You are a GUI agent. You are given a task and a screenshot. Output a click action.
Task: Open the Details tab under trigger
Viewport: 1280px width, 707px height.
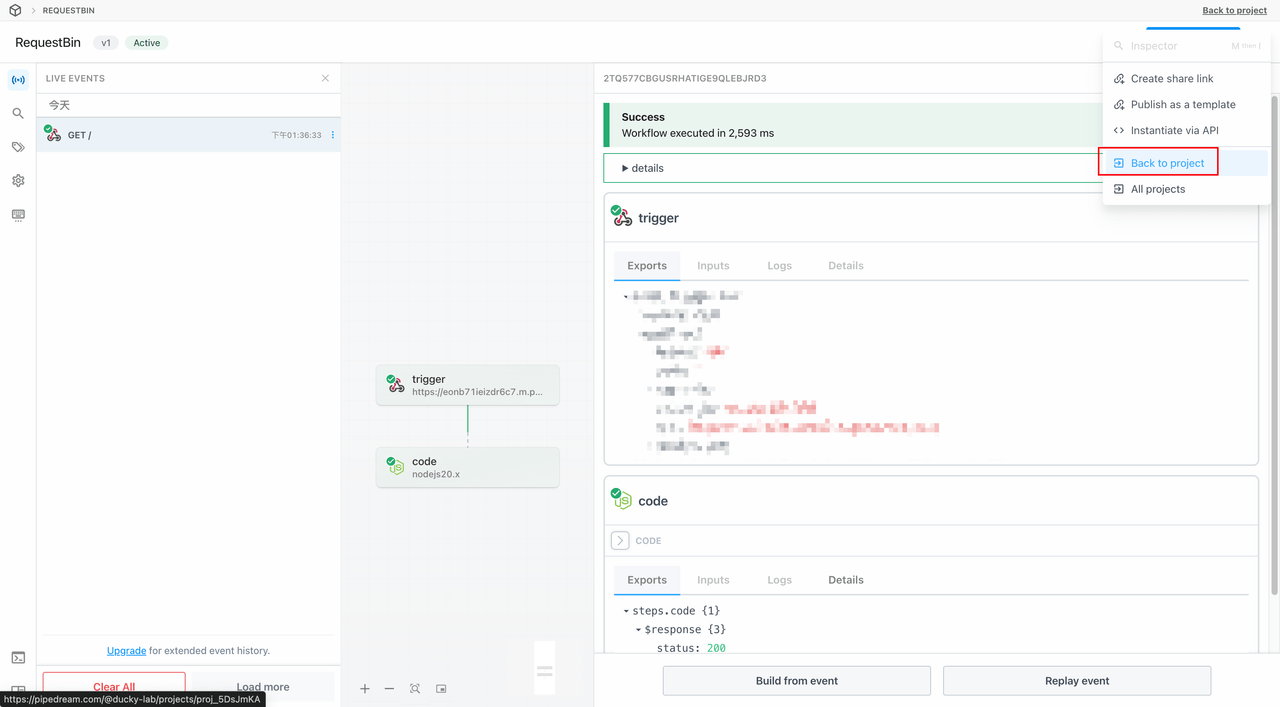pos(846,266)
